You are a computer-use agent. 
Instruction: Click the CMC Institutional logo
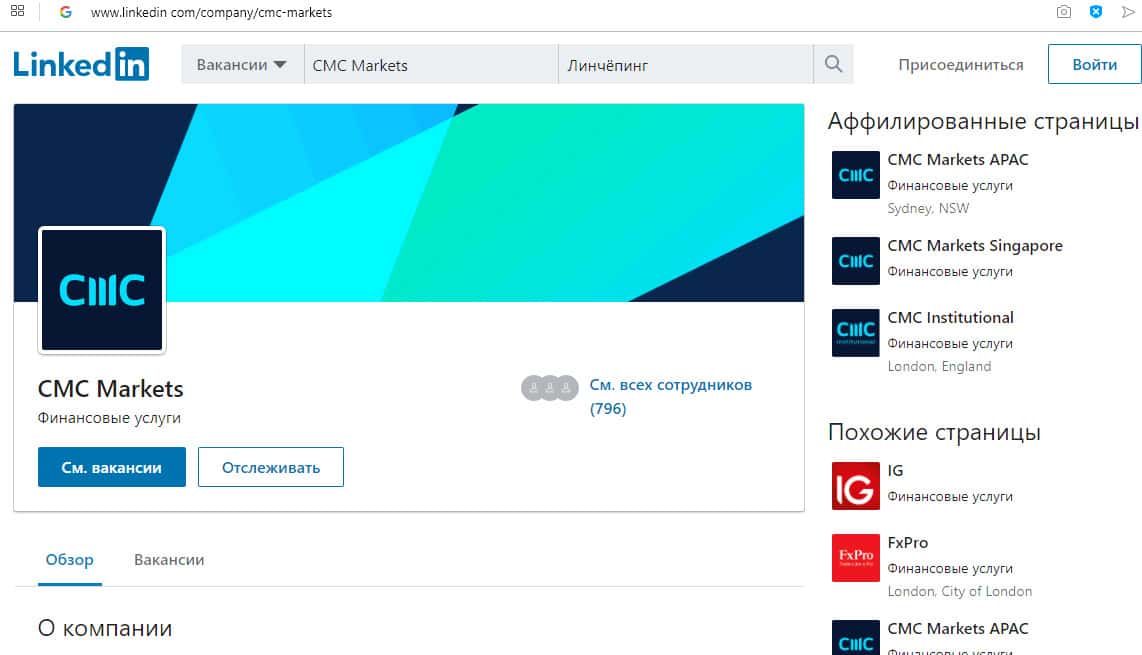coord(856,333)
